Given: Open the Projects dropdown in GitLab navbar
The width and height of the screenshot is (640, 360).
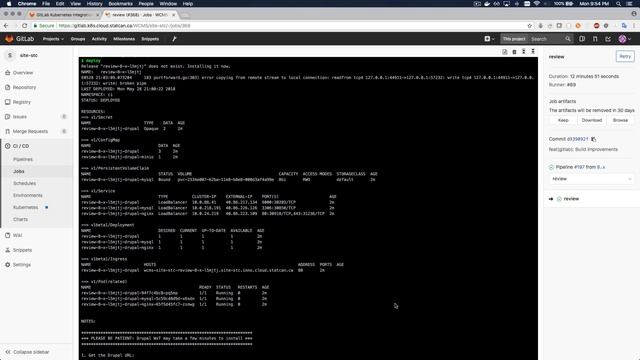Looking at the screenshot, I should click(x=53, y=39).
